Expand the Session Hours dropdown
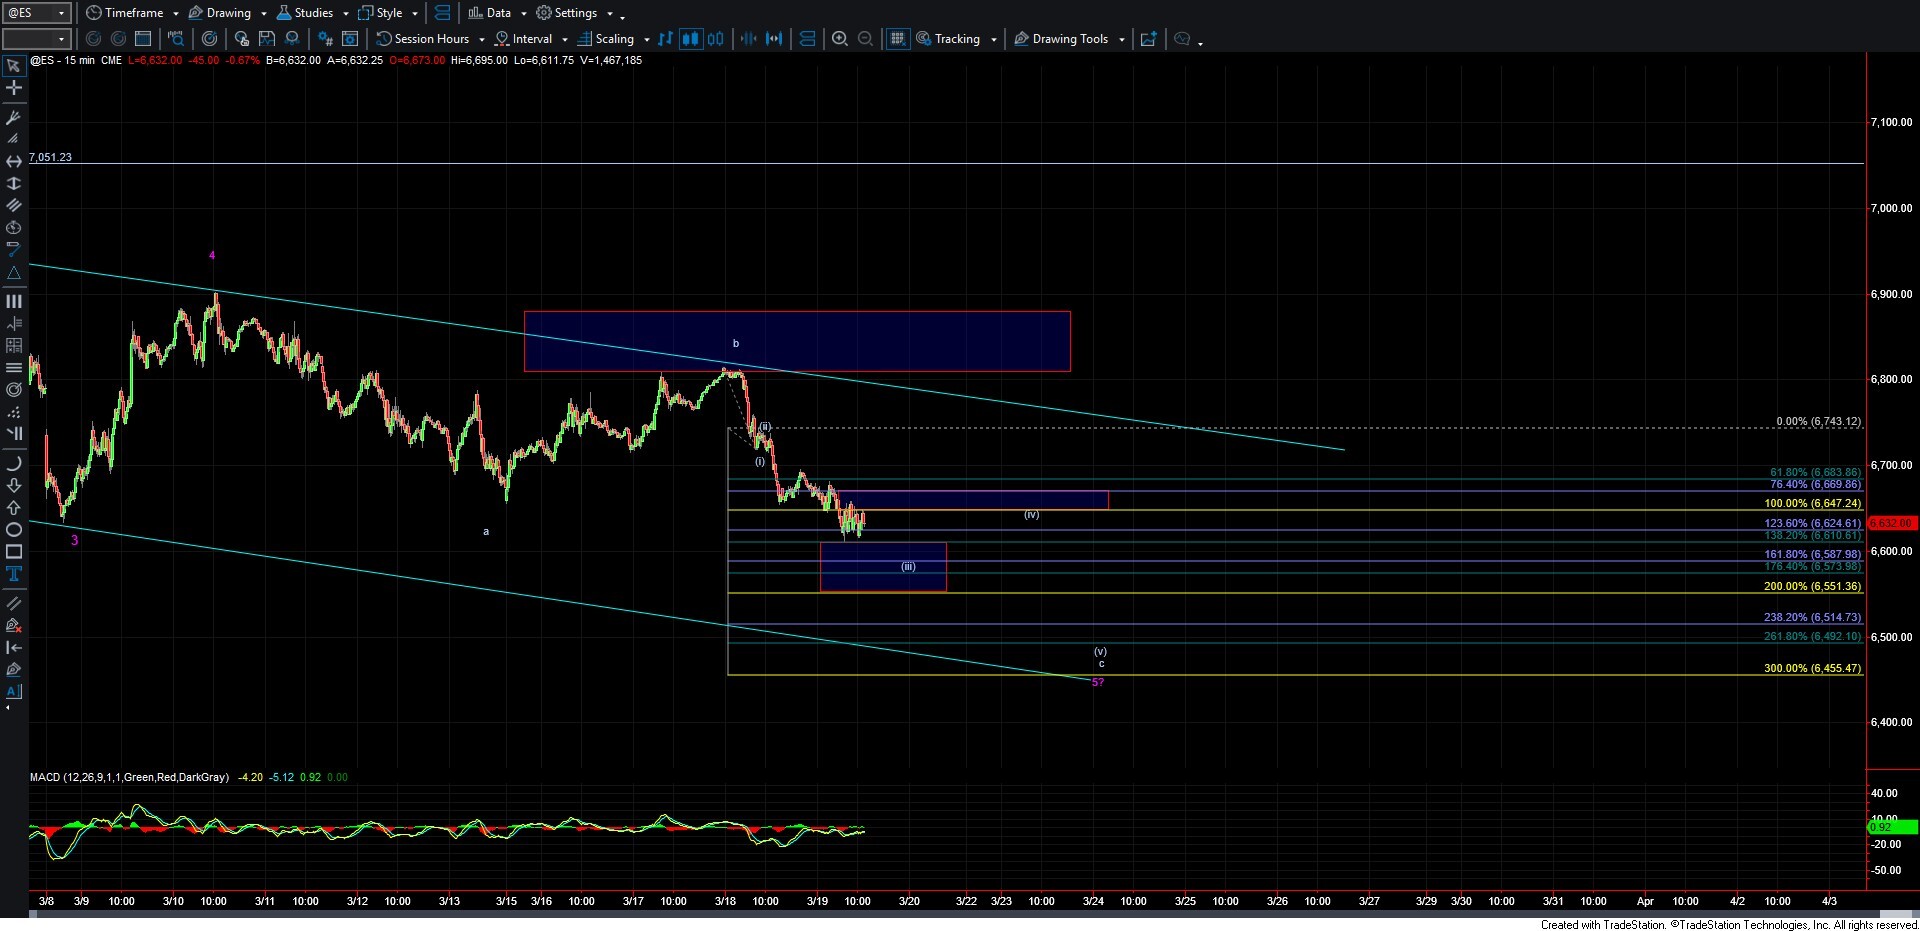Viewport: 1920px width, 931px height. (482, 39)
